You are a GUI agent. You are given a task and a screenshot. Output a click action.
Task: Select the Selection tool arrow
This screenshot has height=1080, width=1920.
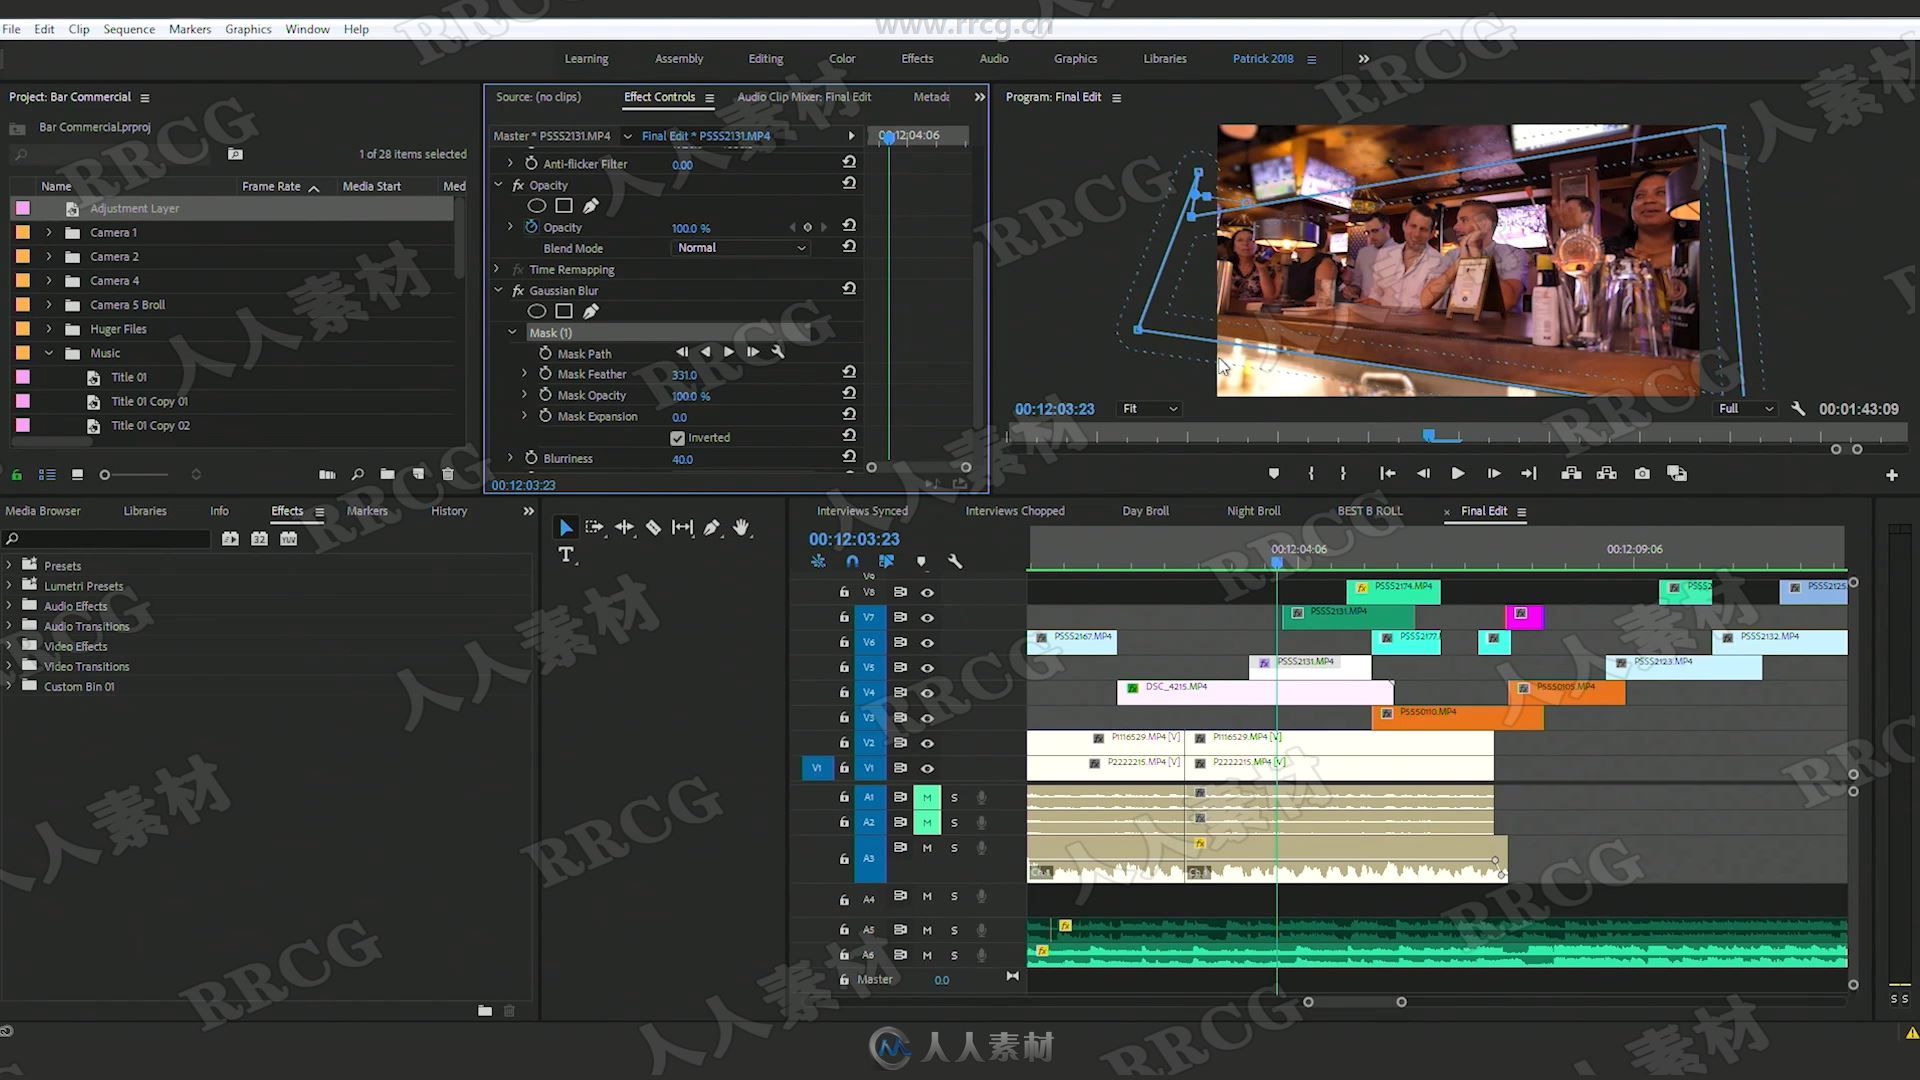(566, 527)
